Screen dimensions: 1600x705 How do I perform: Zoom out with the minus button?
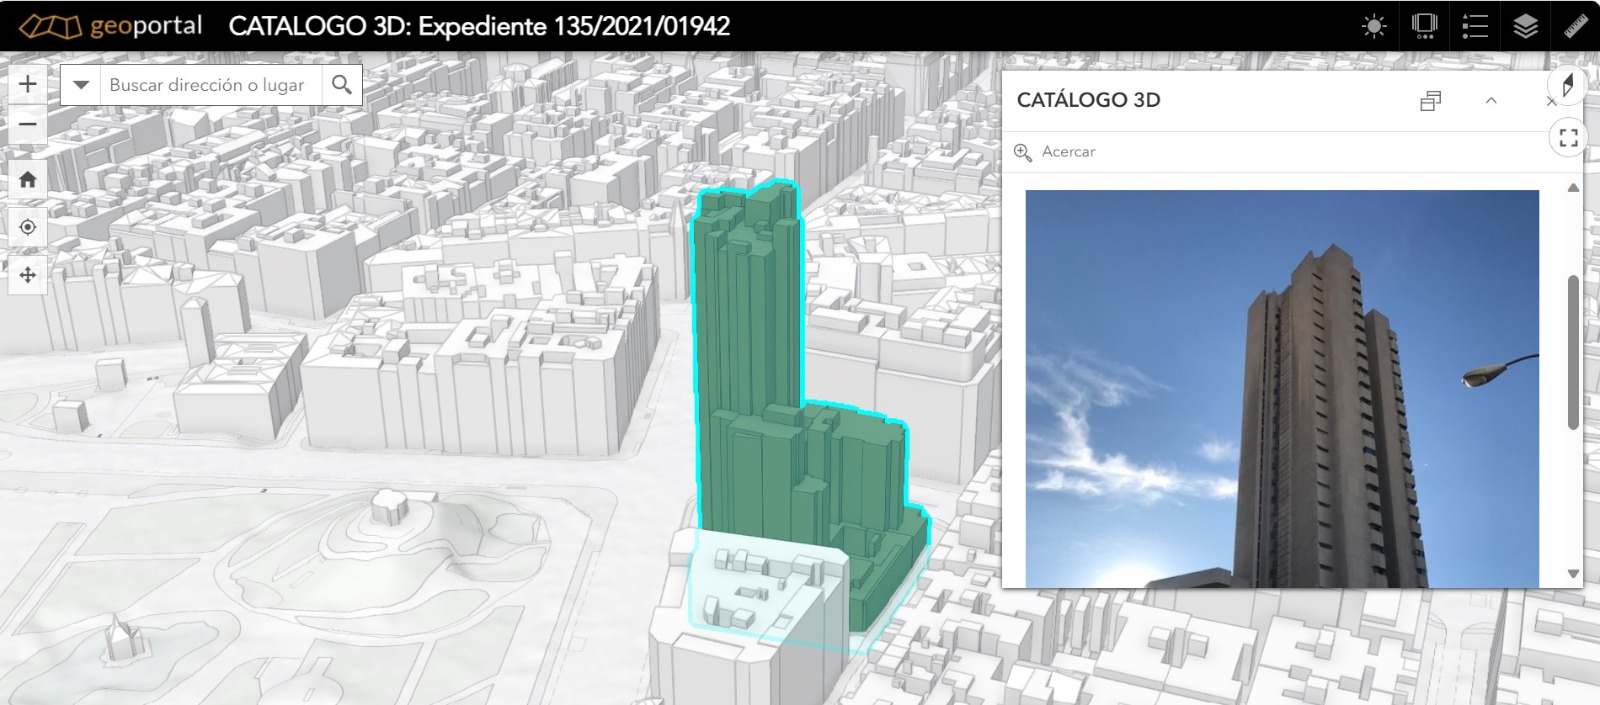tap(28, 125)
